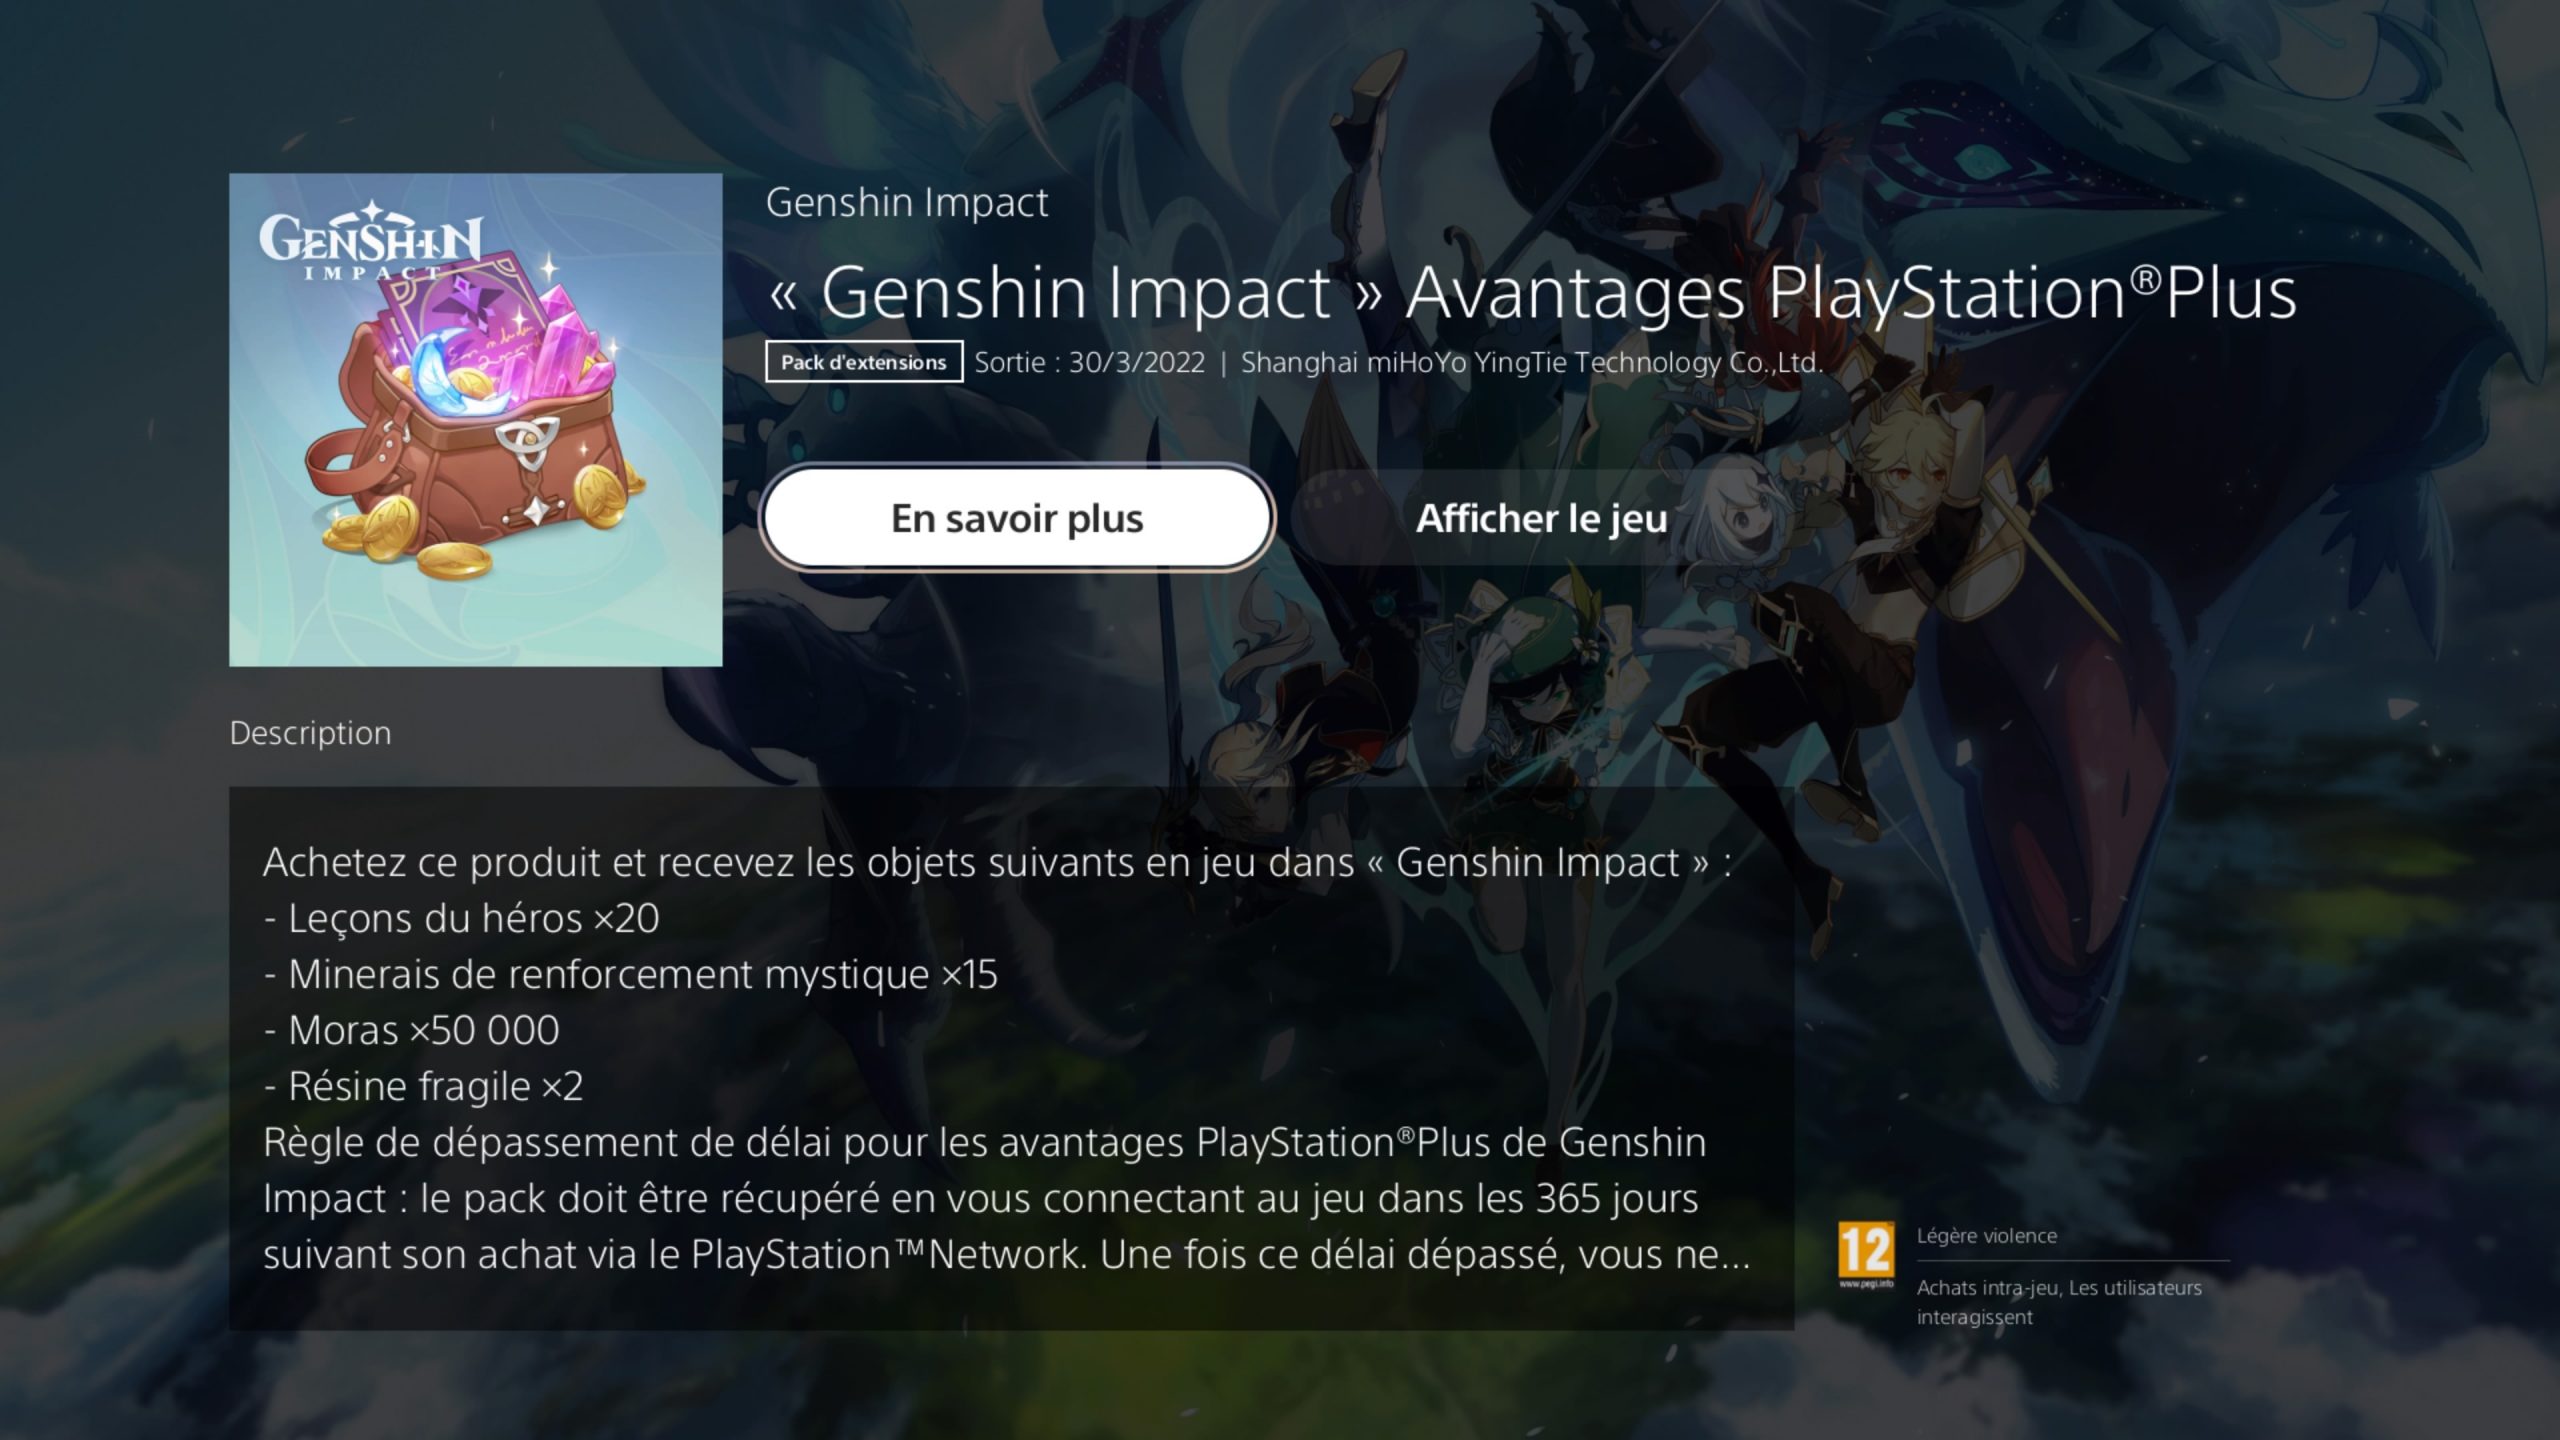Choose the Afficher le jeu button

pos(1541,518)
